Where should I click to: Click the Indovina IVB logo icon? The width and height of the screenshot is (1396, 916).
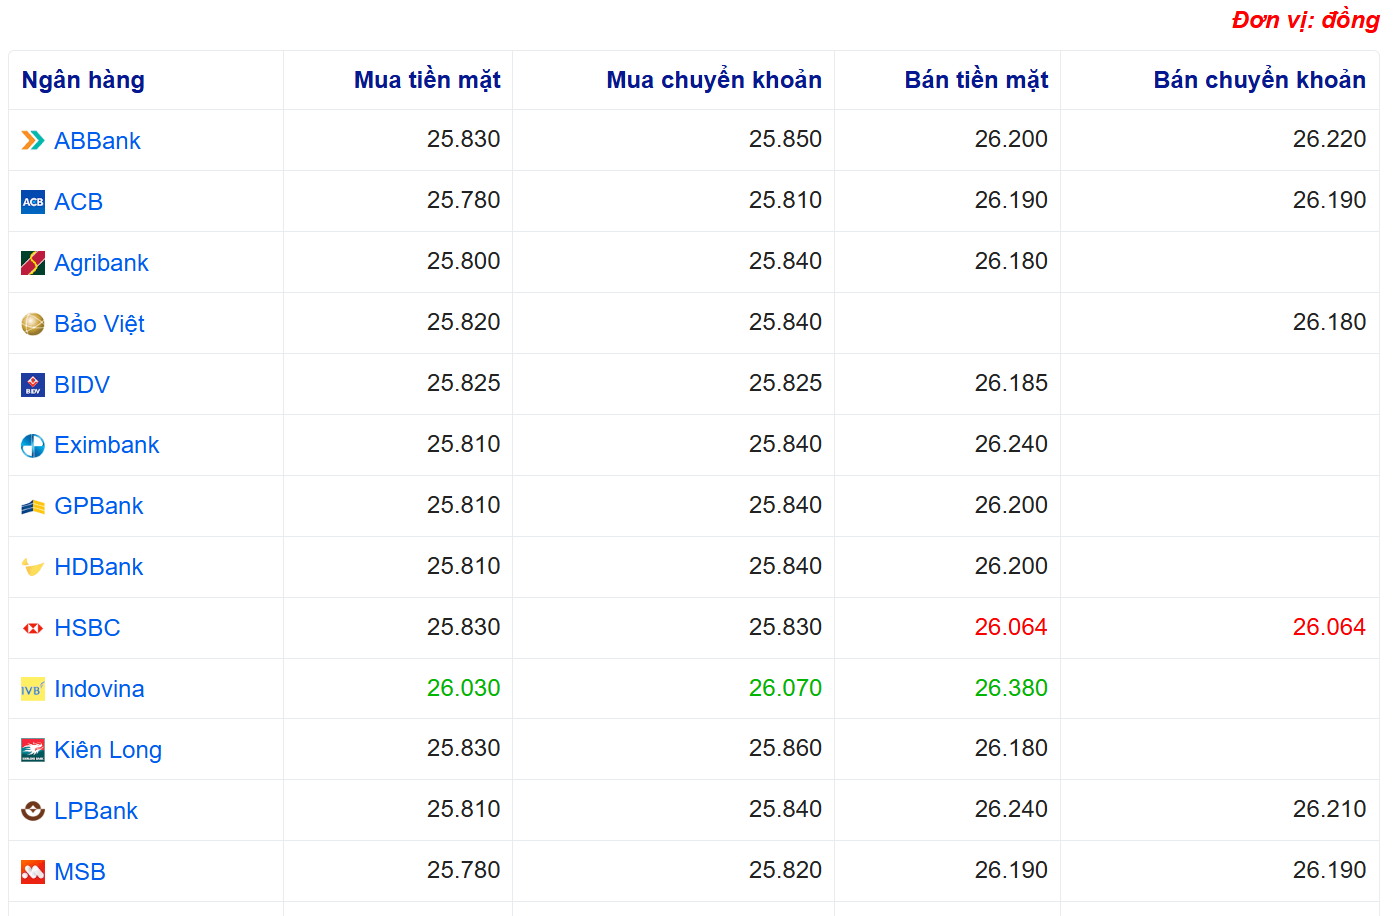pos(33,689)
